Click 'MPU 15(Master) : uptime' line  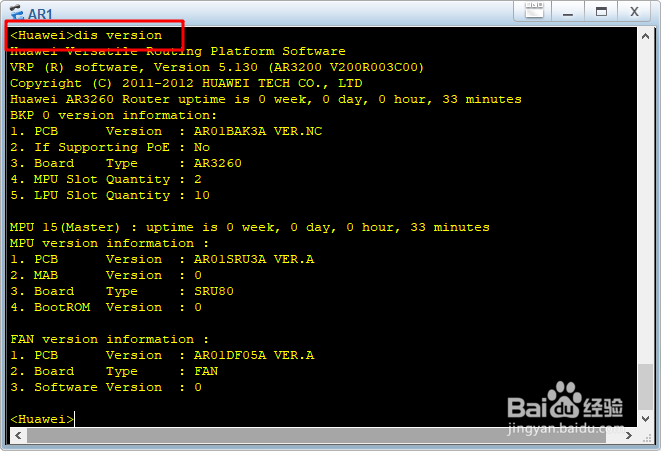coord(250,228)
